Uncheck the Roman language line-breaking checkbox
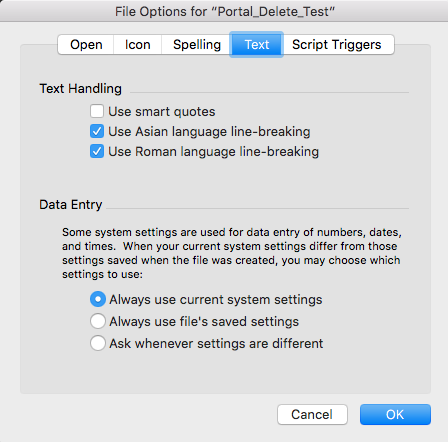Screen dimensions: 448x442 97,151
